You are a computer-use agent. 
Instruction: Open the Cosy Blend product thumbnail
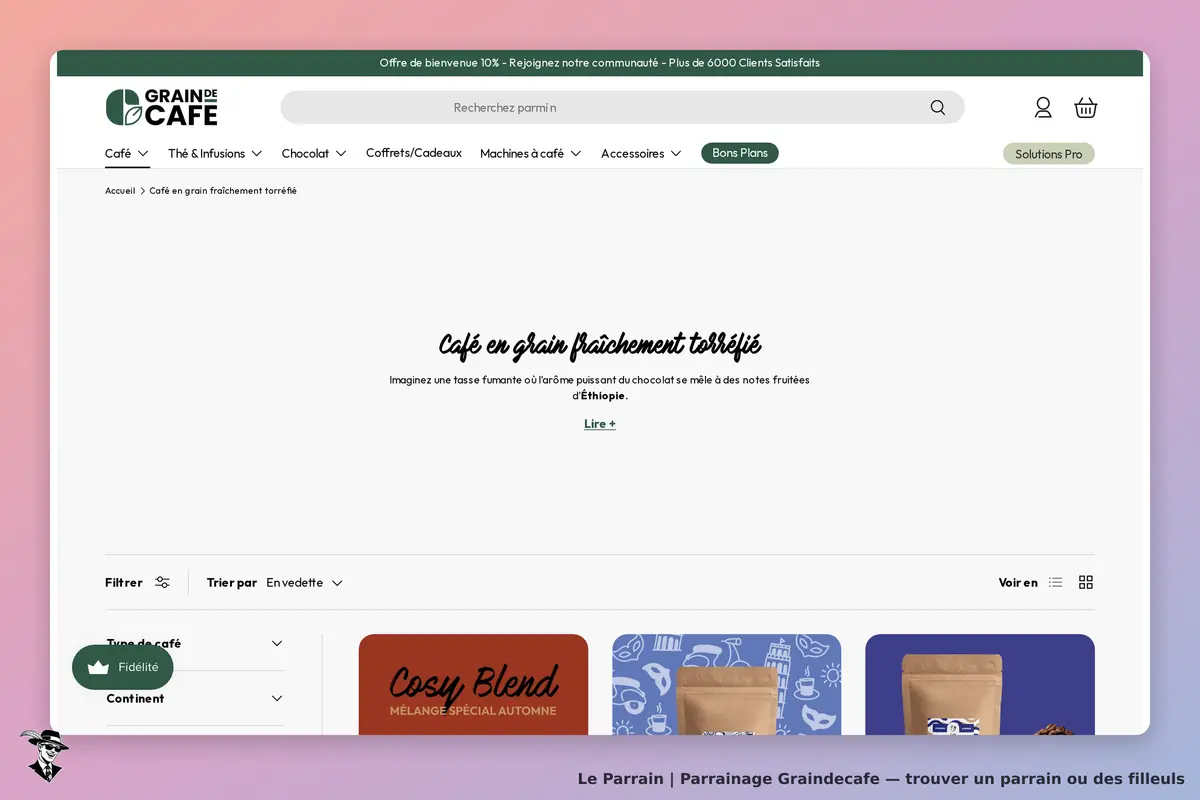tap(473, 684)
